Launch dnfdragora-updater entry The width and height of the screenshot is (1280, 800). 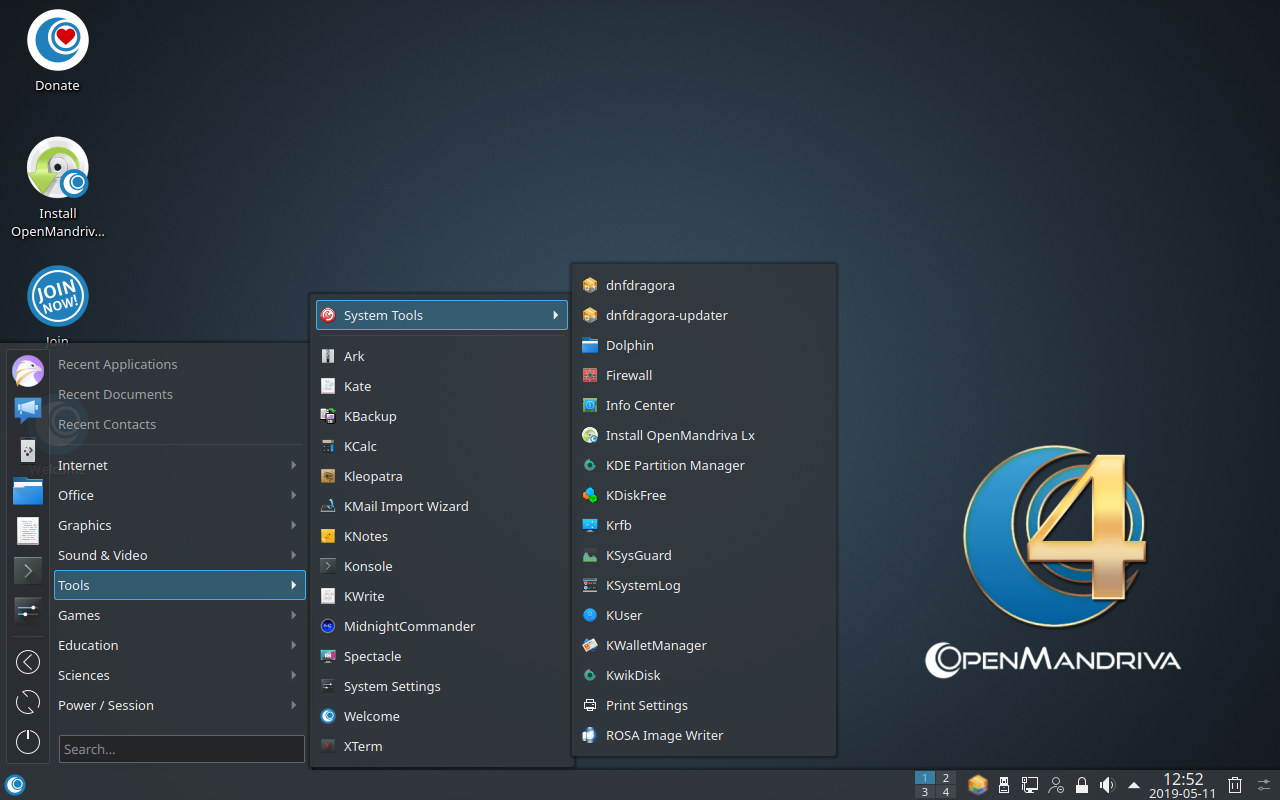[x=703, y=315]
